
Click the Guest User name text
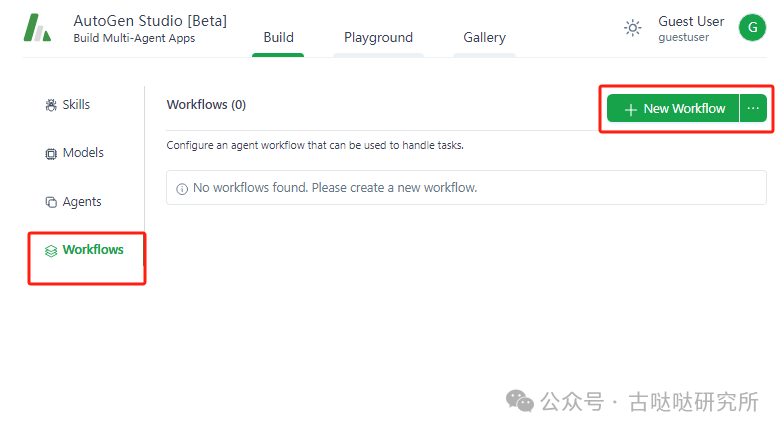[691, 21]
